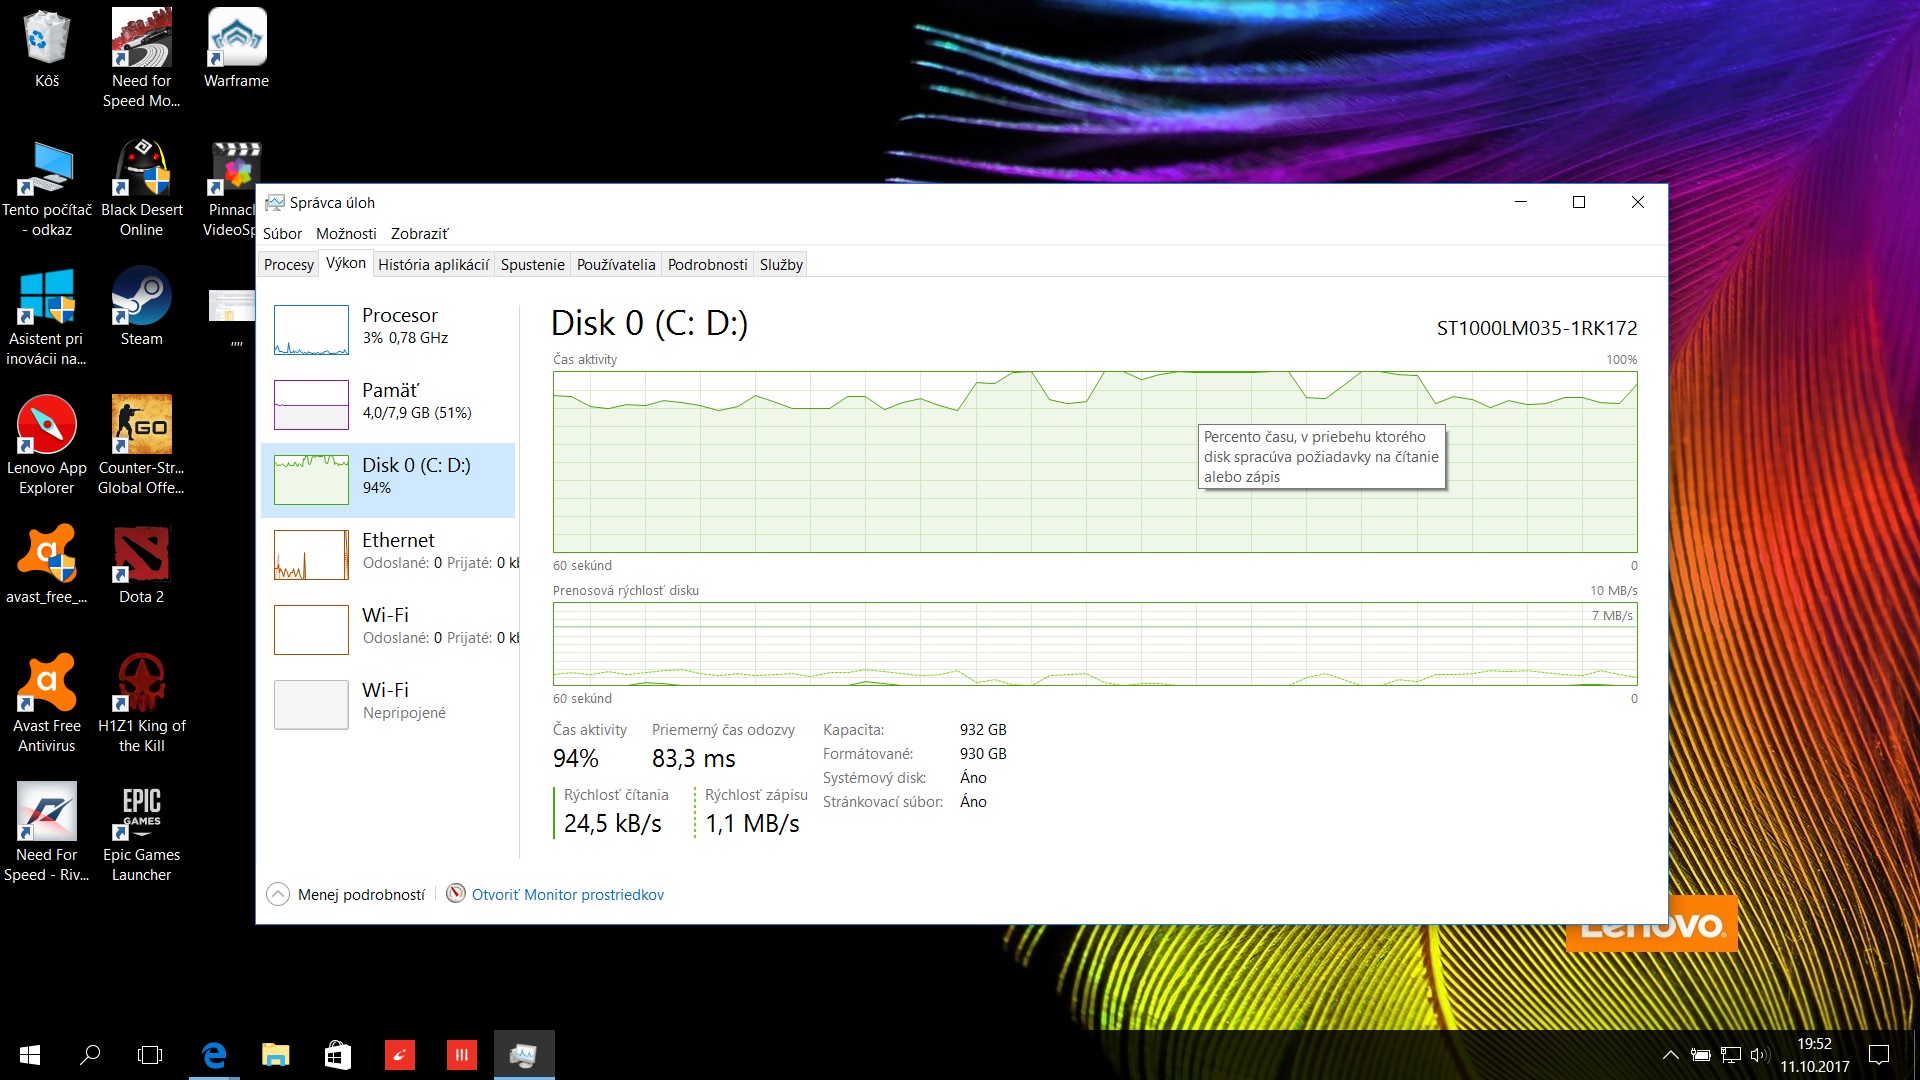Open the Možnosti menu
Viewport: 1920px width, 1080px height.
(346, 234)
